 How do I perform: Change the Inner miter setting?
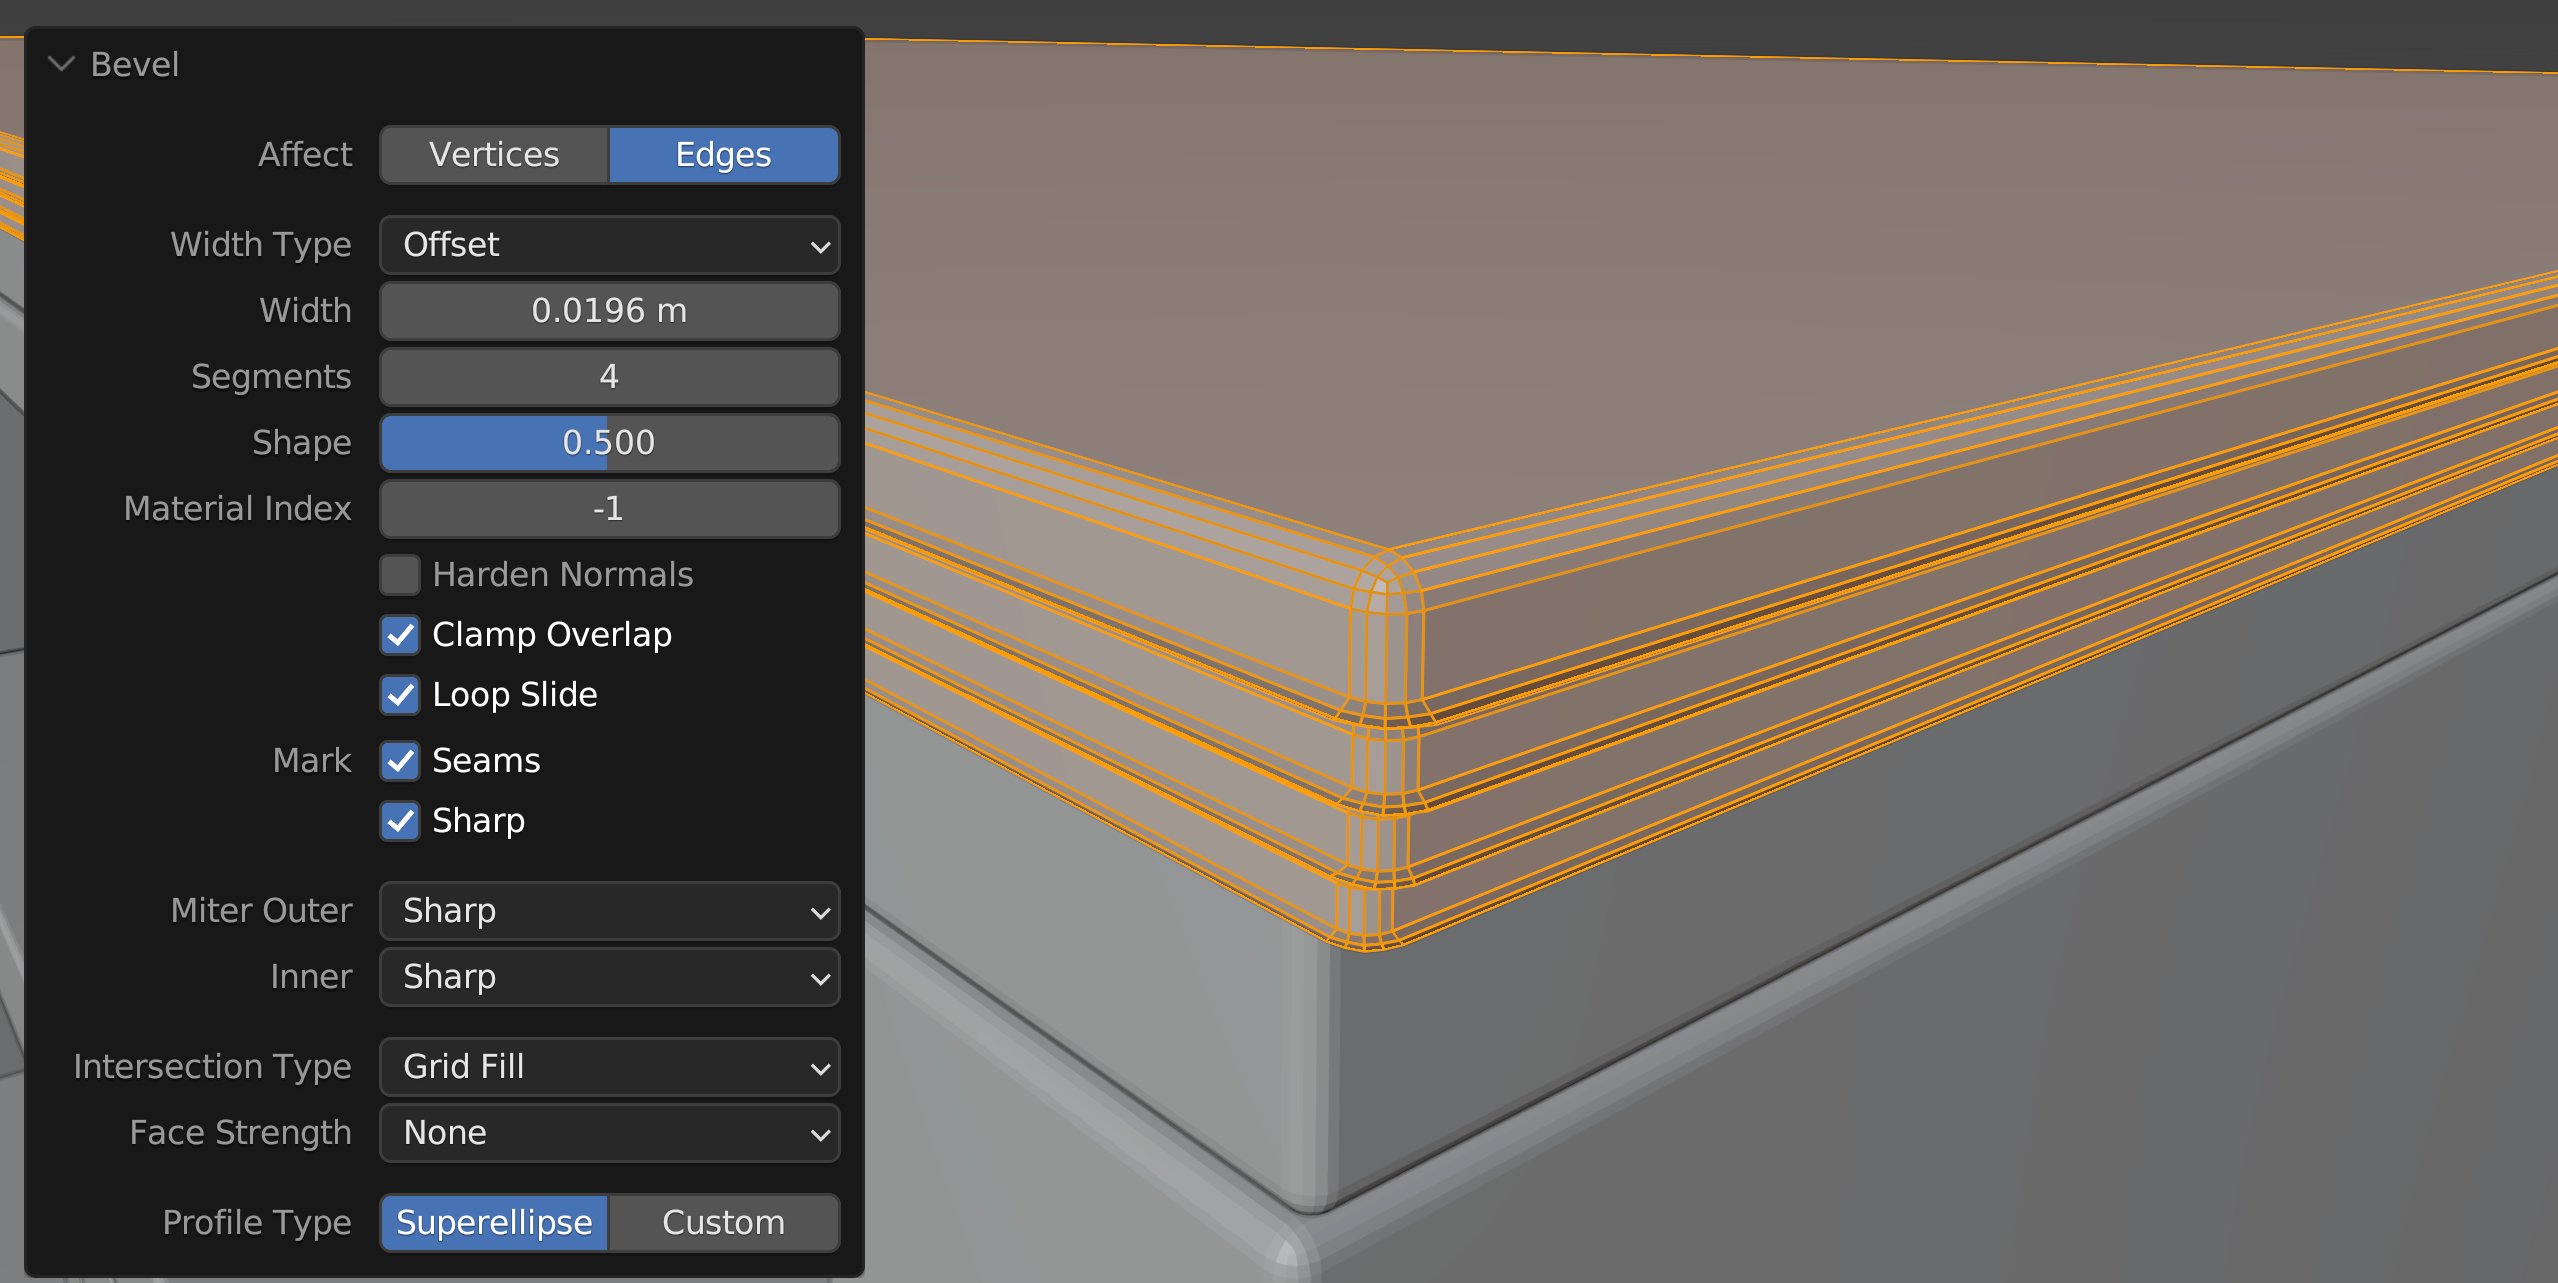tap(609, 977)
